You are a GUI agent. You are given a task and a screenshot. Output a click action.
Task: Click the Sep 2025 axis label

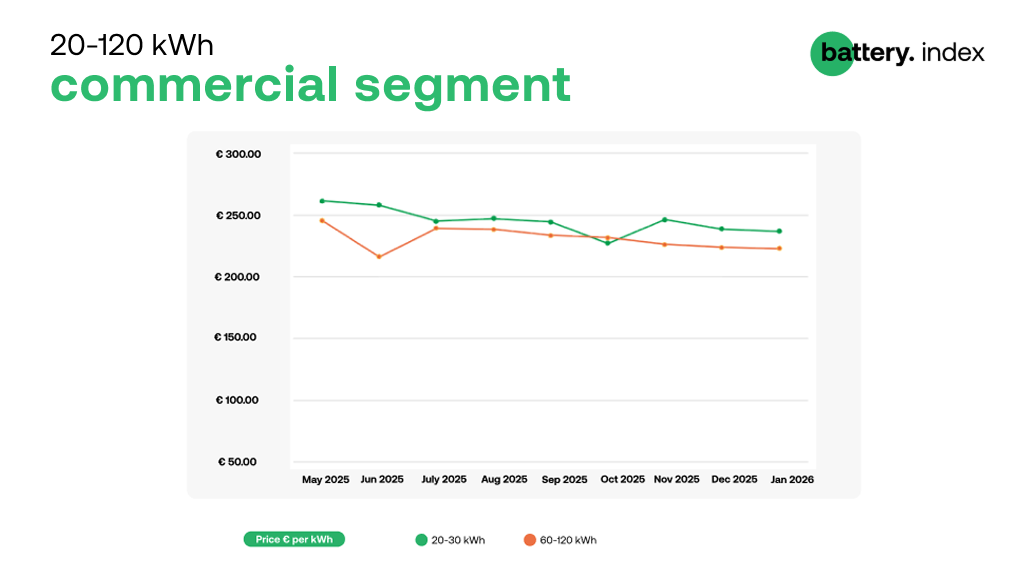tap(564, 479)
